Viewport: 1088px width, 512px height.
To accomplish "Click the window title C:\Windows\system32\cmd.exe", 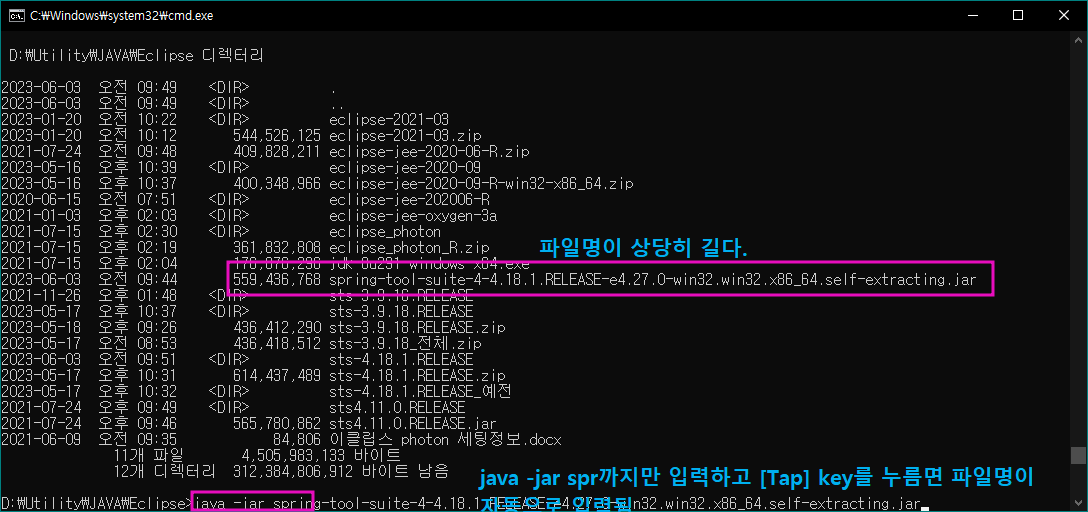I will point(121,15).
